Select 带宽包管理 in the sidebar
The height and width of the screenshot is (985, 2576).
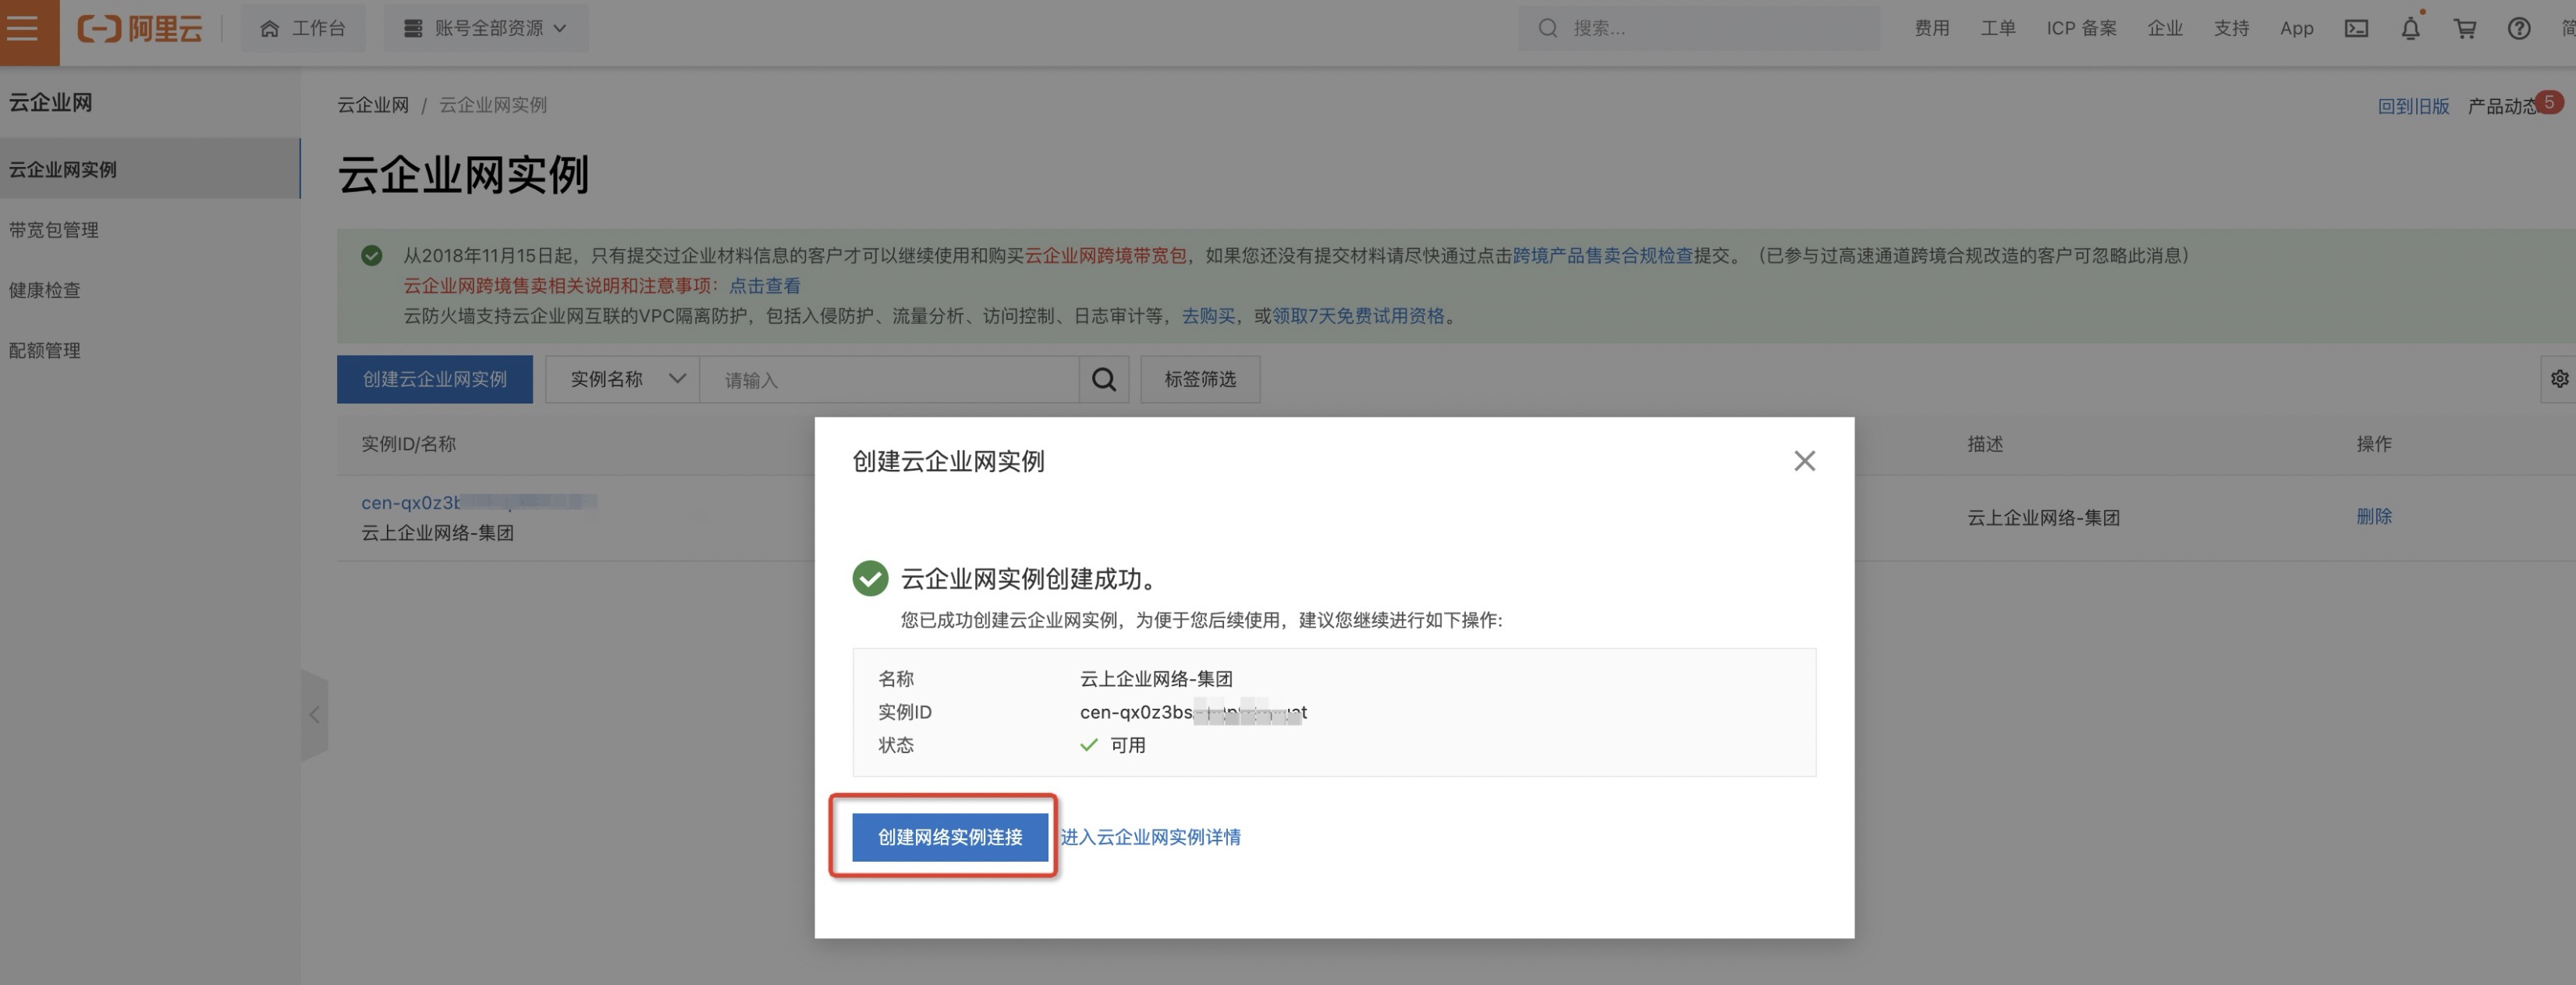[54, 230]
